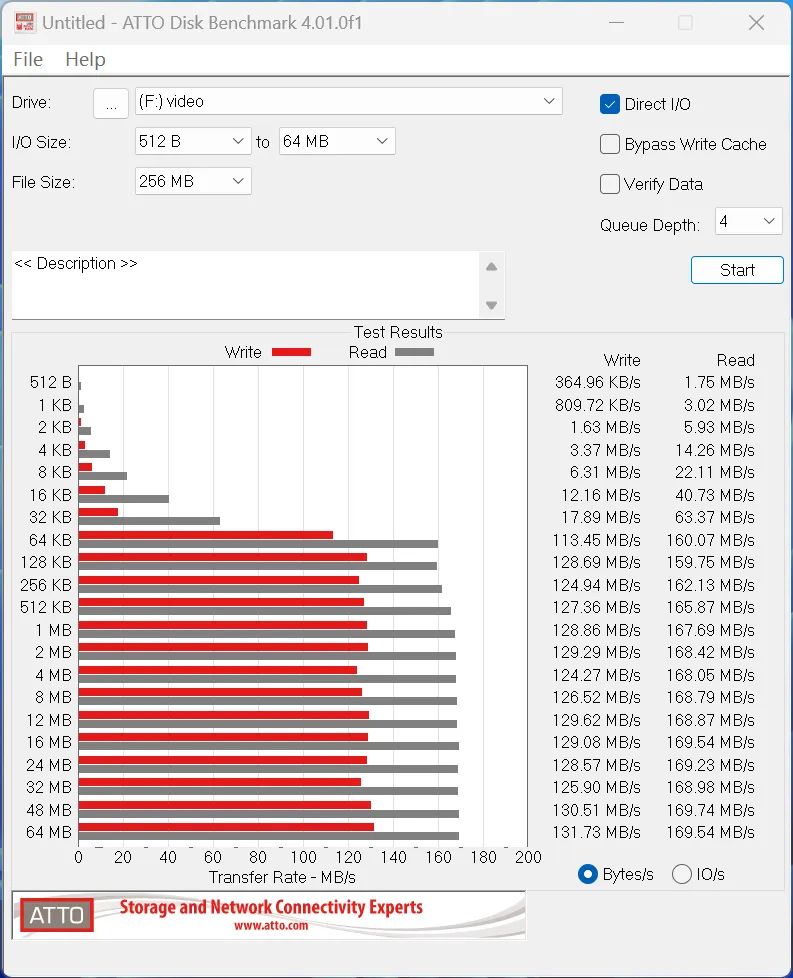793x978 pixels.
Task: Click the 160.07 MB/s read result
Action: tap(711, 540)
